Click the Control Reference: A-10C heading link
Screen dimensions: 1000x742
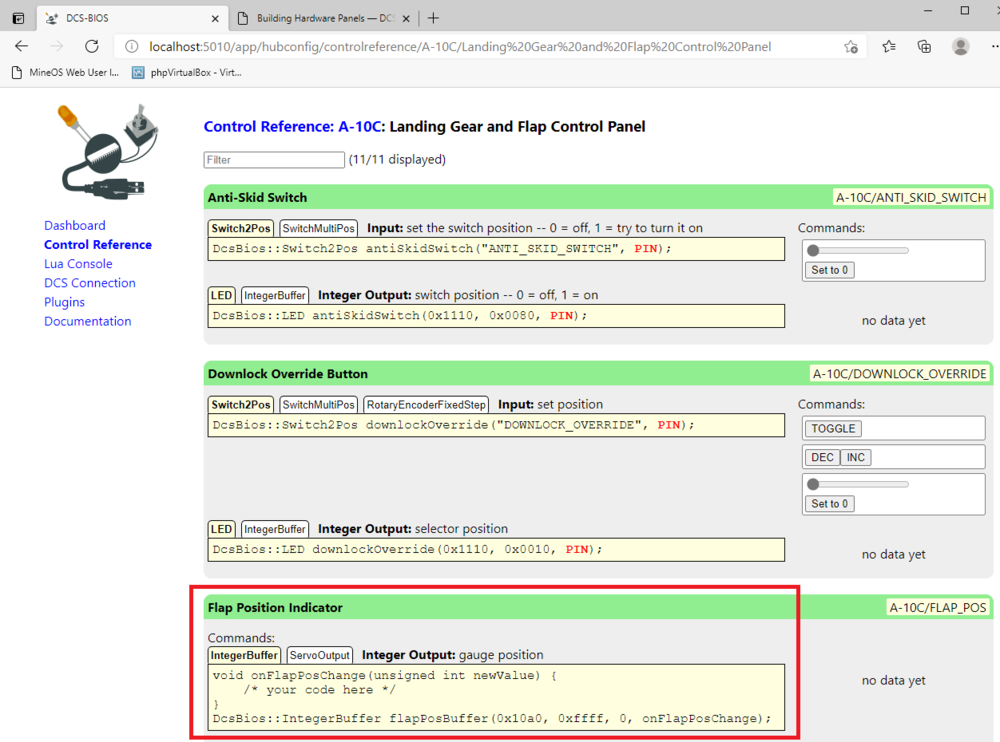[x=293, y=126]
